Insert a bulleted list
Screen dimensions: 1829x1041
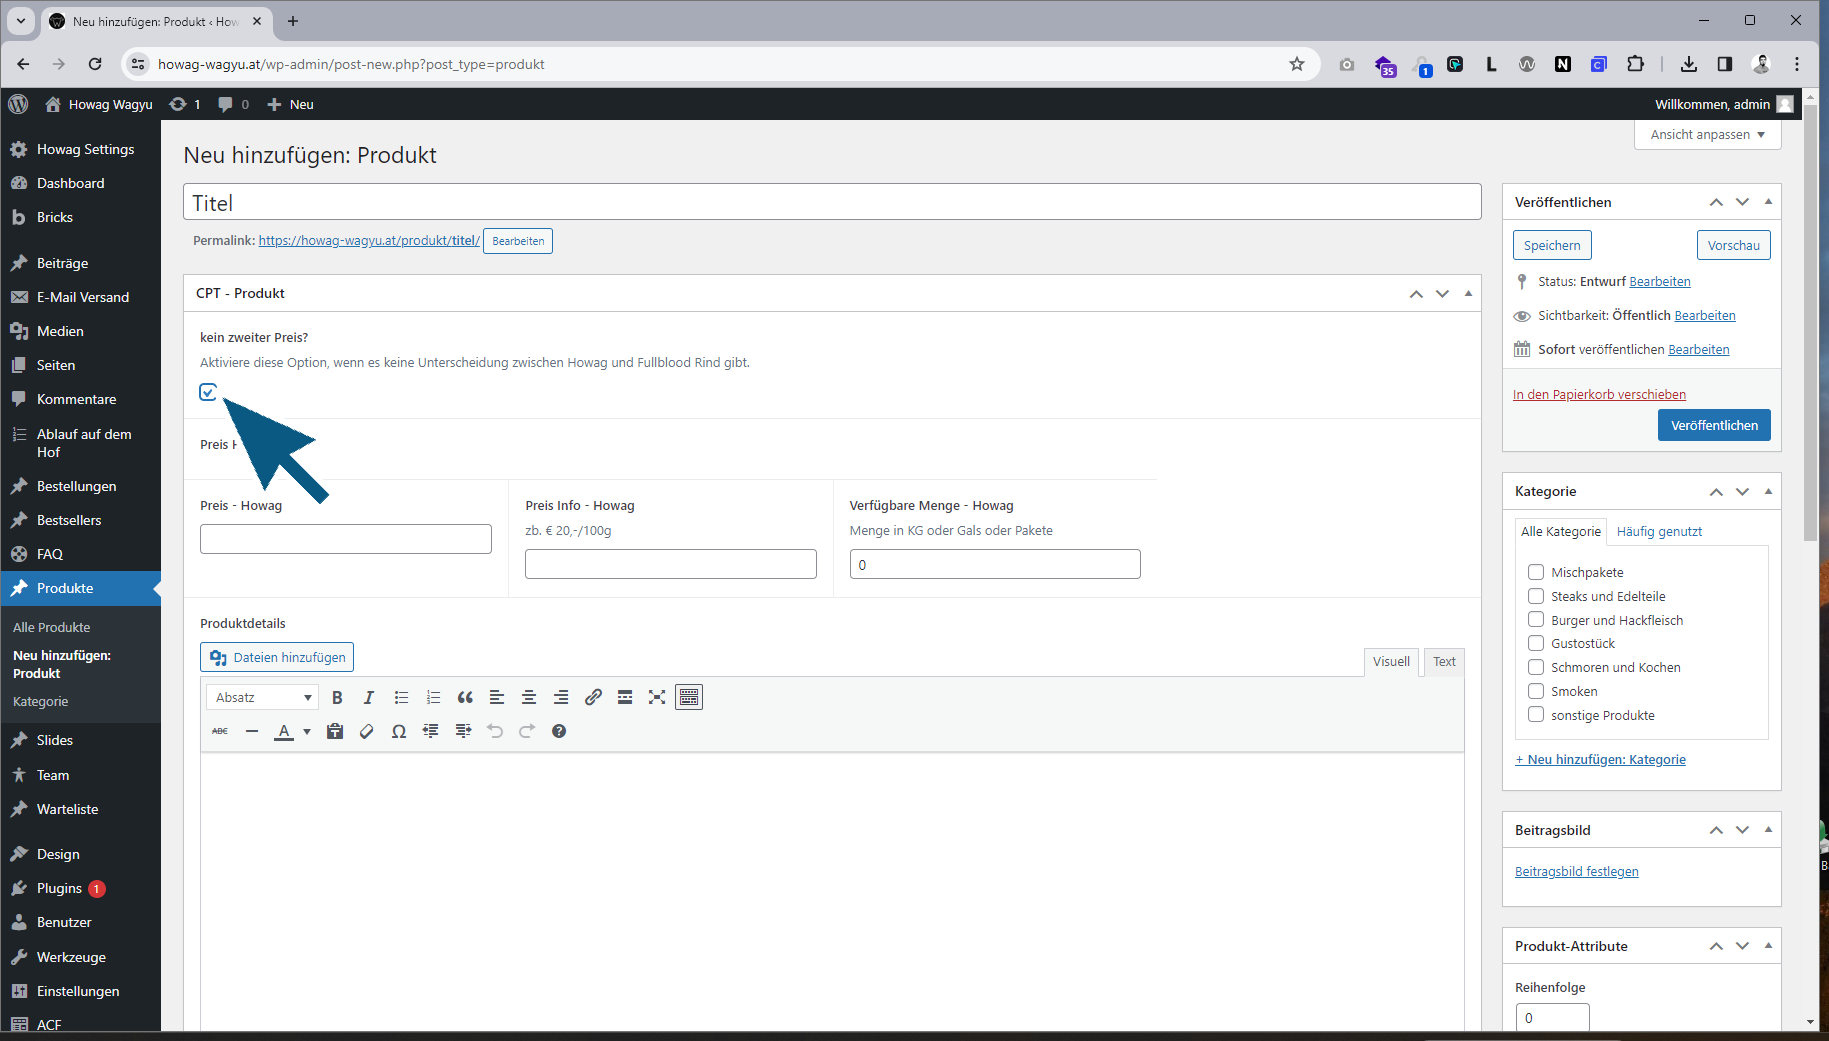pos(401,697)
